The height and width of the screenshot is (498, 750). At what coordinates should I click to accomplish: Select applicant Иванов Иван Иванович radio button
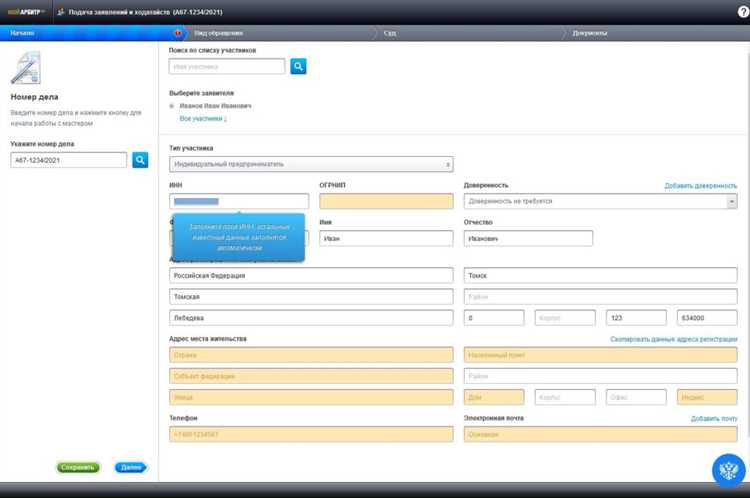point(172,105)
